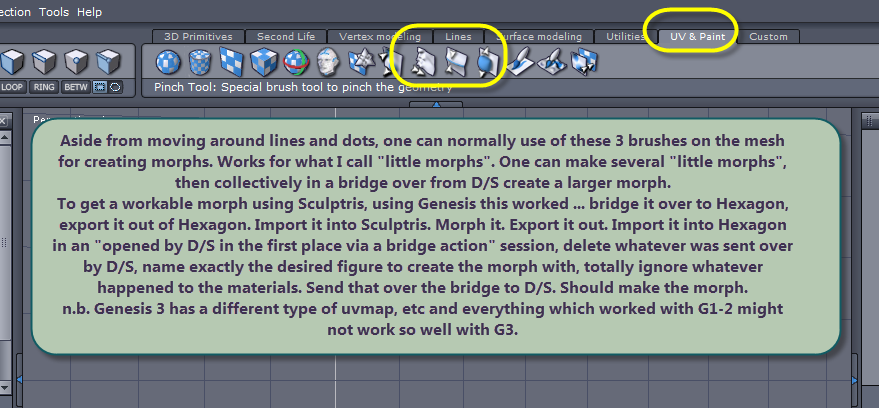Pick the cubic checkered projection icon

(263, 61)
